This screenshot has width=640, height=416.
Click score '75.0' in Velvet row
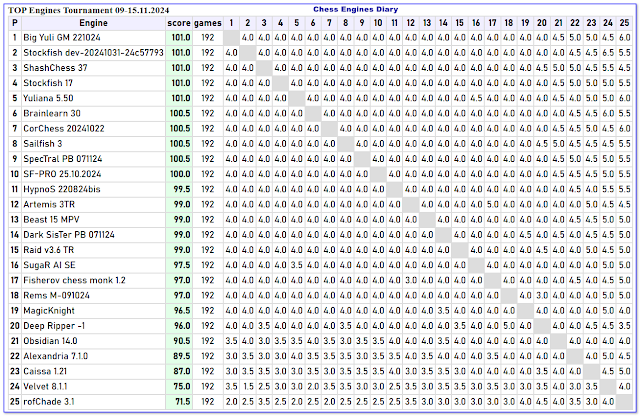point(182,386)
